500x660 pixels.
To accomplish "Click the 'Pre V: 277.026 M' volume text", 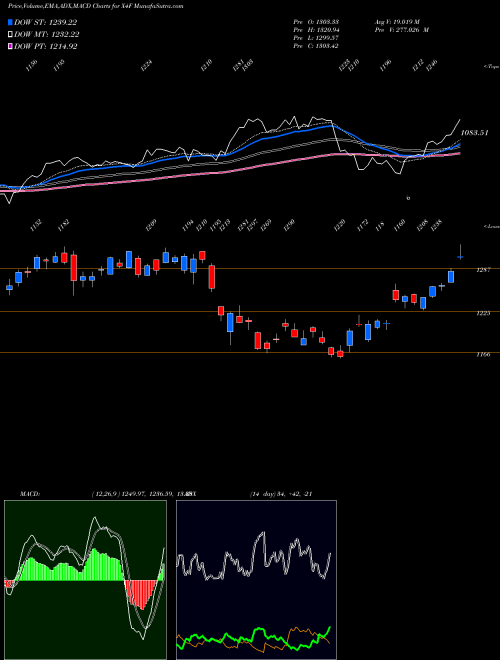I will [402, 30].
